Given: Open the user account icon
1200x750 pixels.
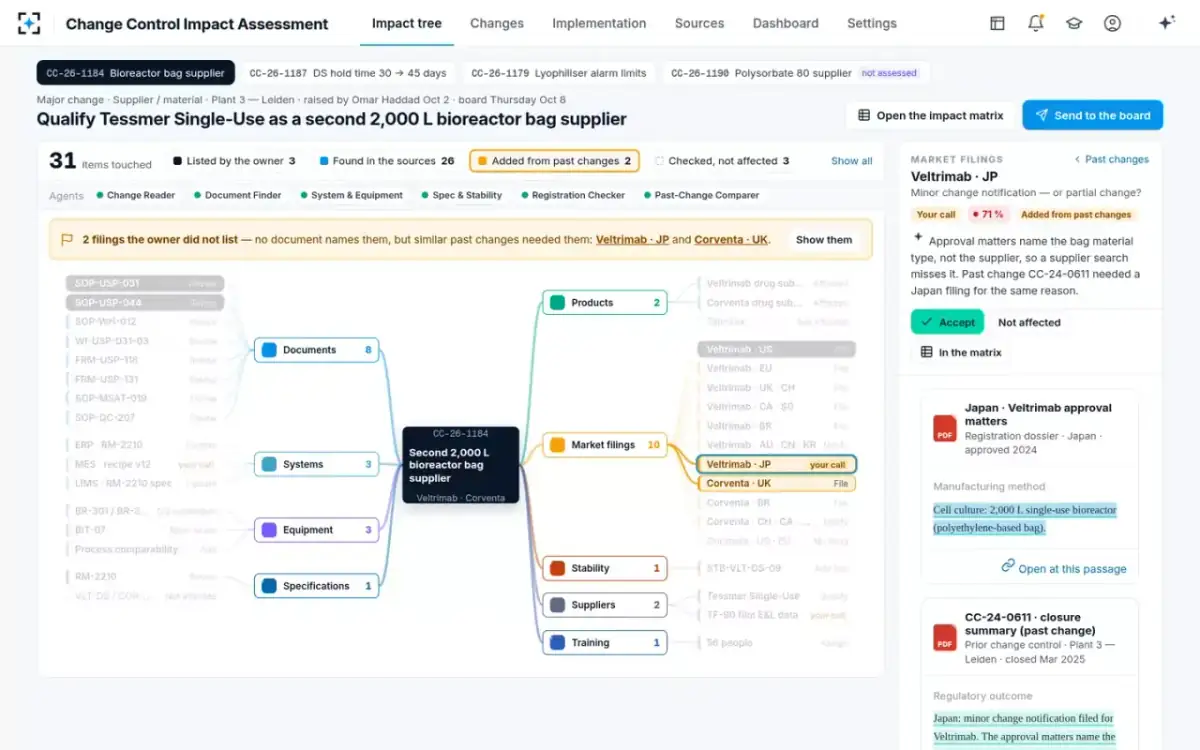Looking at the screenshot, I should [1112, 23].
